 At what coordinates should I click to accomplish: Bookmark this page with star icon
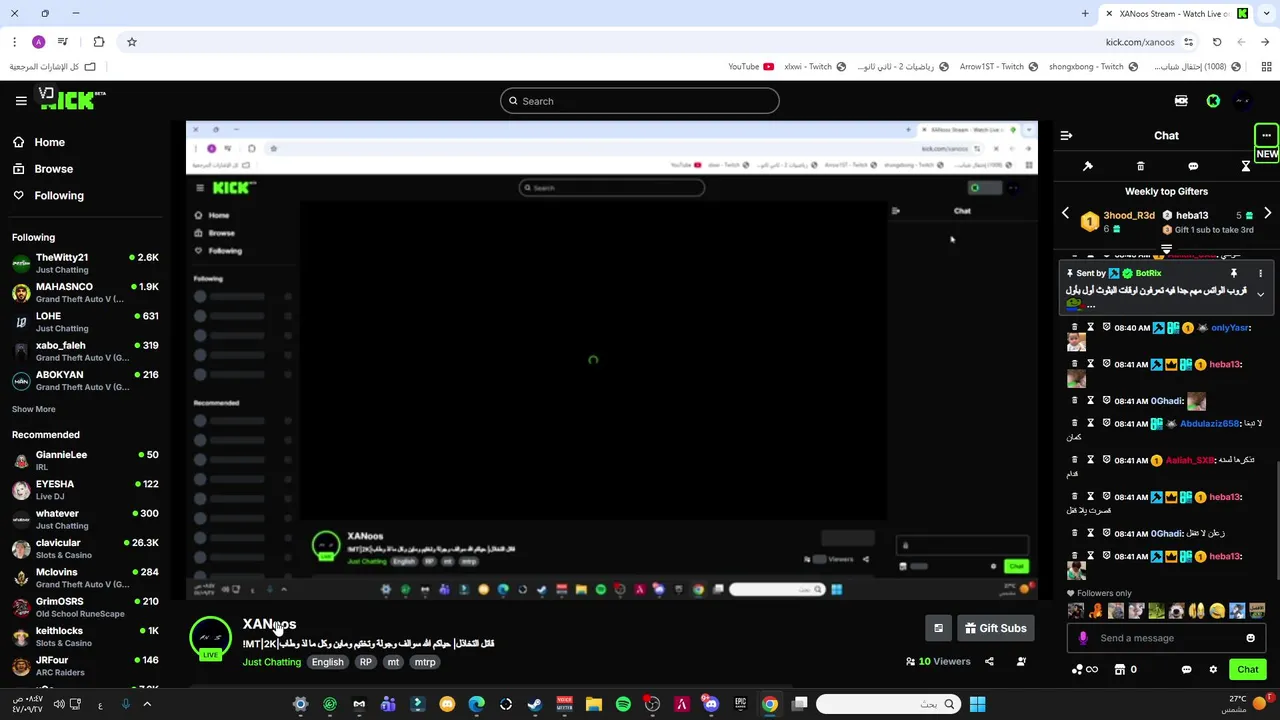(x=132, y=42)
